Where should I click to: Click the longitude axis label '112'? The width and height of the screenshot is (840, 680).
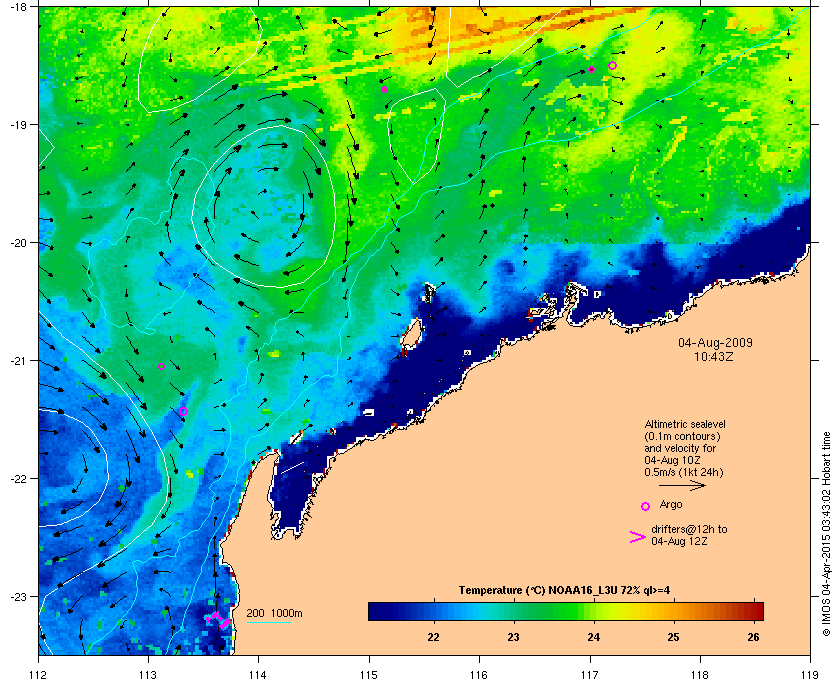point(39,675)
